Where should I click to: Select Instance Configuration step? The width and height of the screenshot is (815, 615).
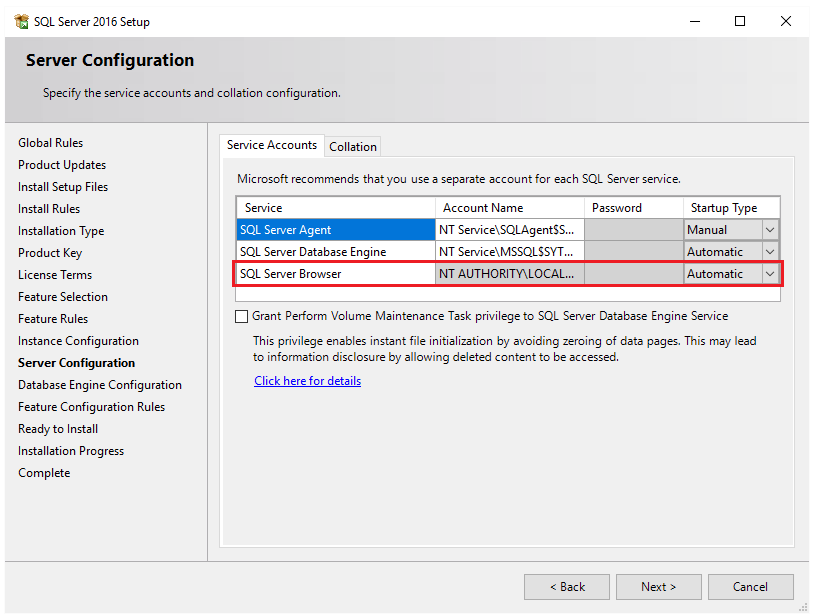coord(78,341)
